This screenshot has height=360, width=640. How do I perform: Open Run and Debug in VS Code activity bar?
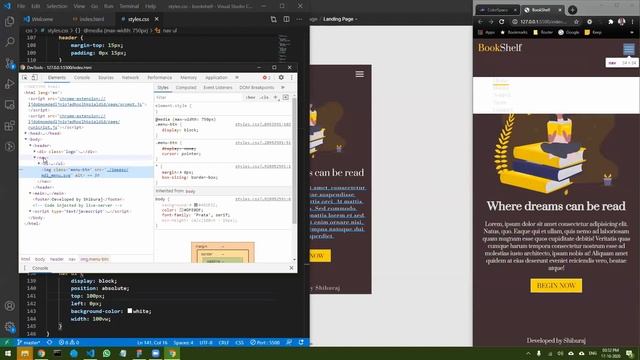9,84
